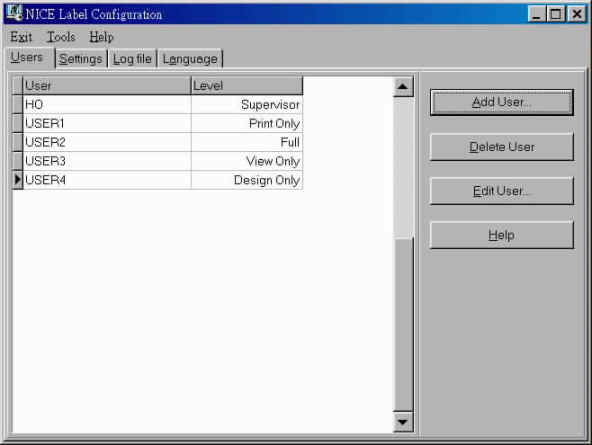Click the User column header

pyautogui.click(x=107, y=86)
